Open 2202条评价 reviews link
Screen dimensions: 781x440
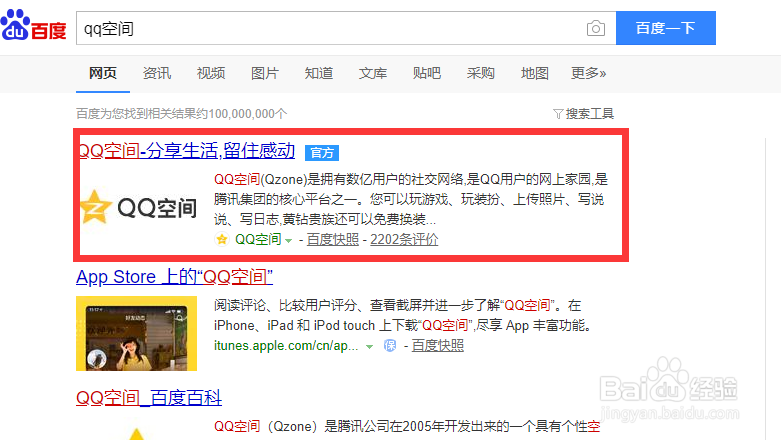(x=404, y=240)
